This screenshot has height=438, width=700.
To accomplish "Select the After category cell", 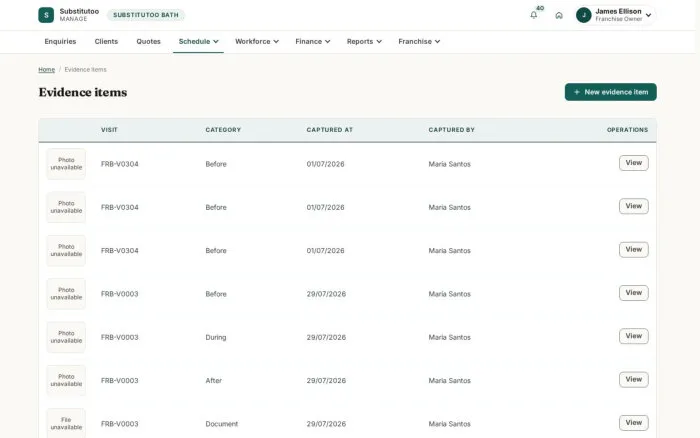I will pyautogui.click(x=213, y=381).
